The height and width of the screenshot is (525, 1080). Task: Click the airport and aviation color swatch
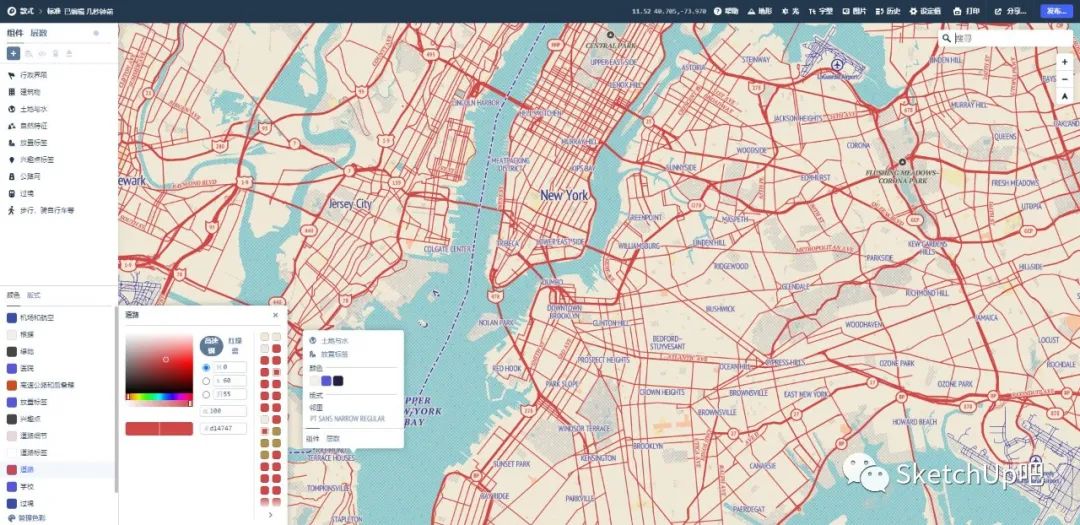[x=12, y=317]
